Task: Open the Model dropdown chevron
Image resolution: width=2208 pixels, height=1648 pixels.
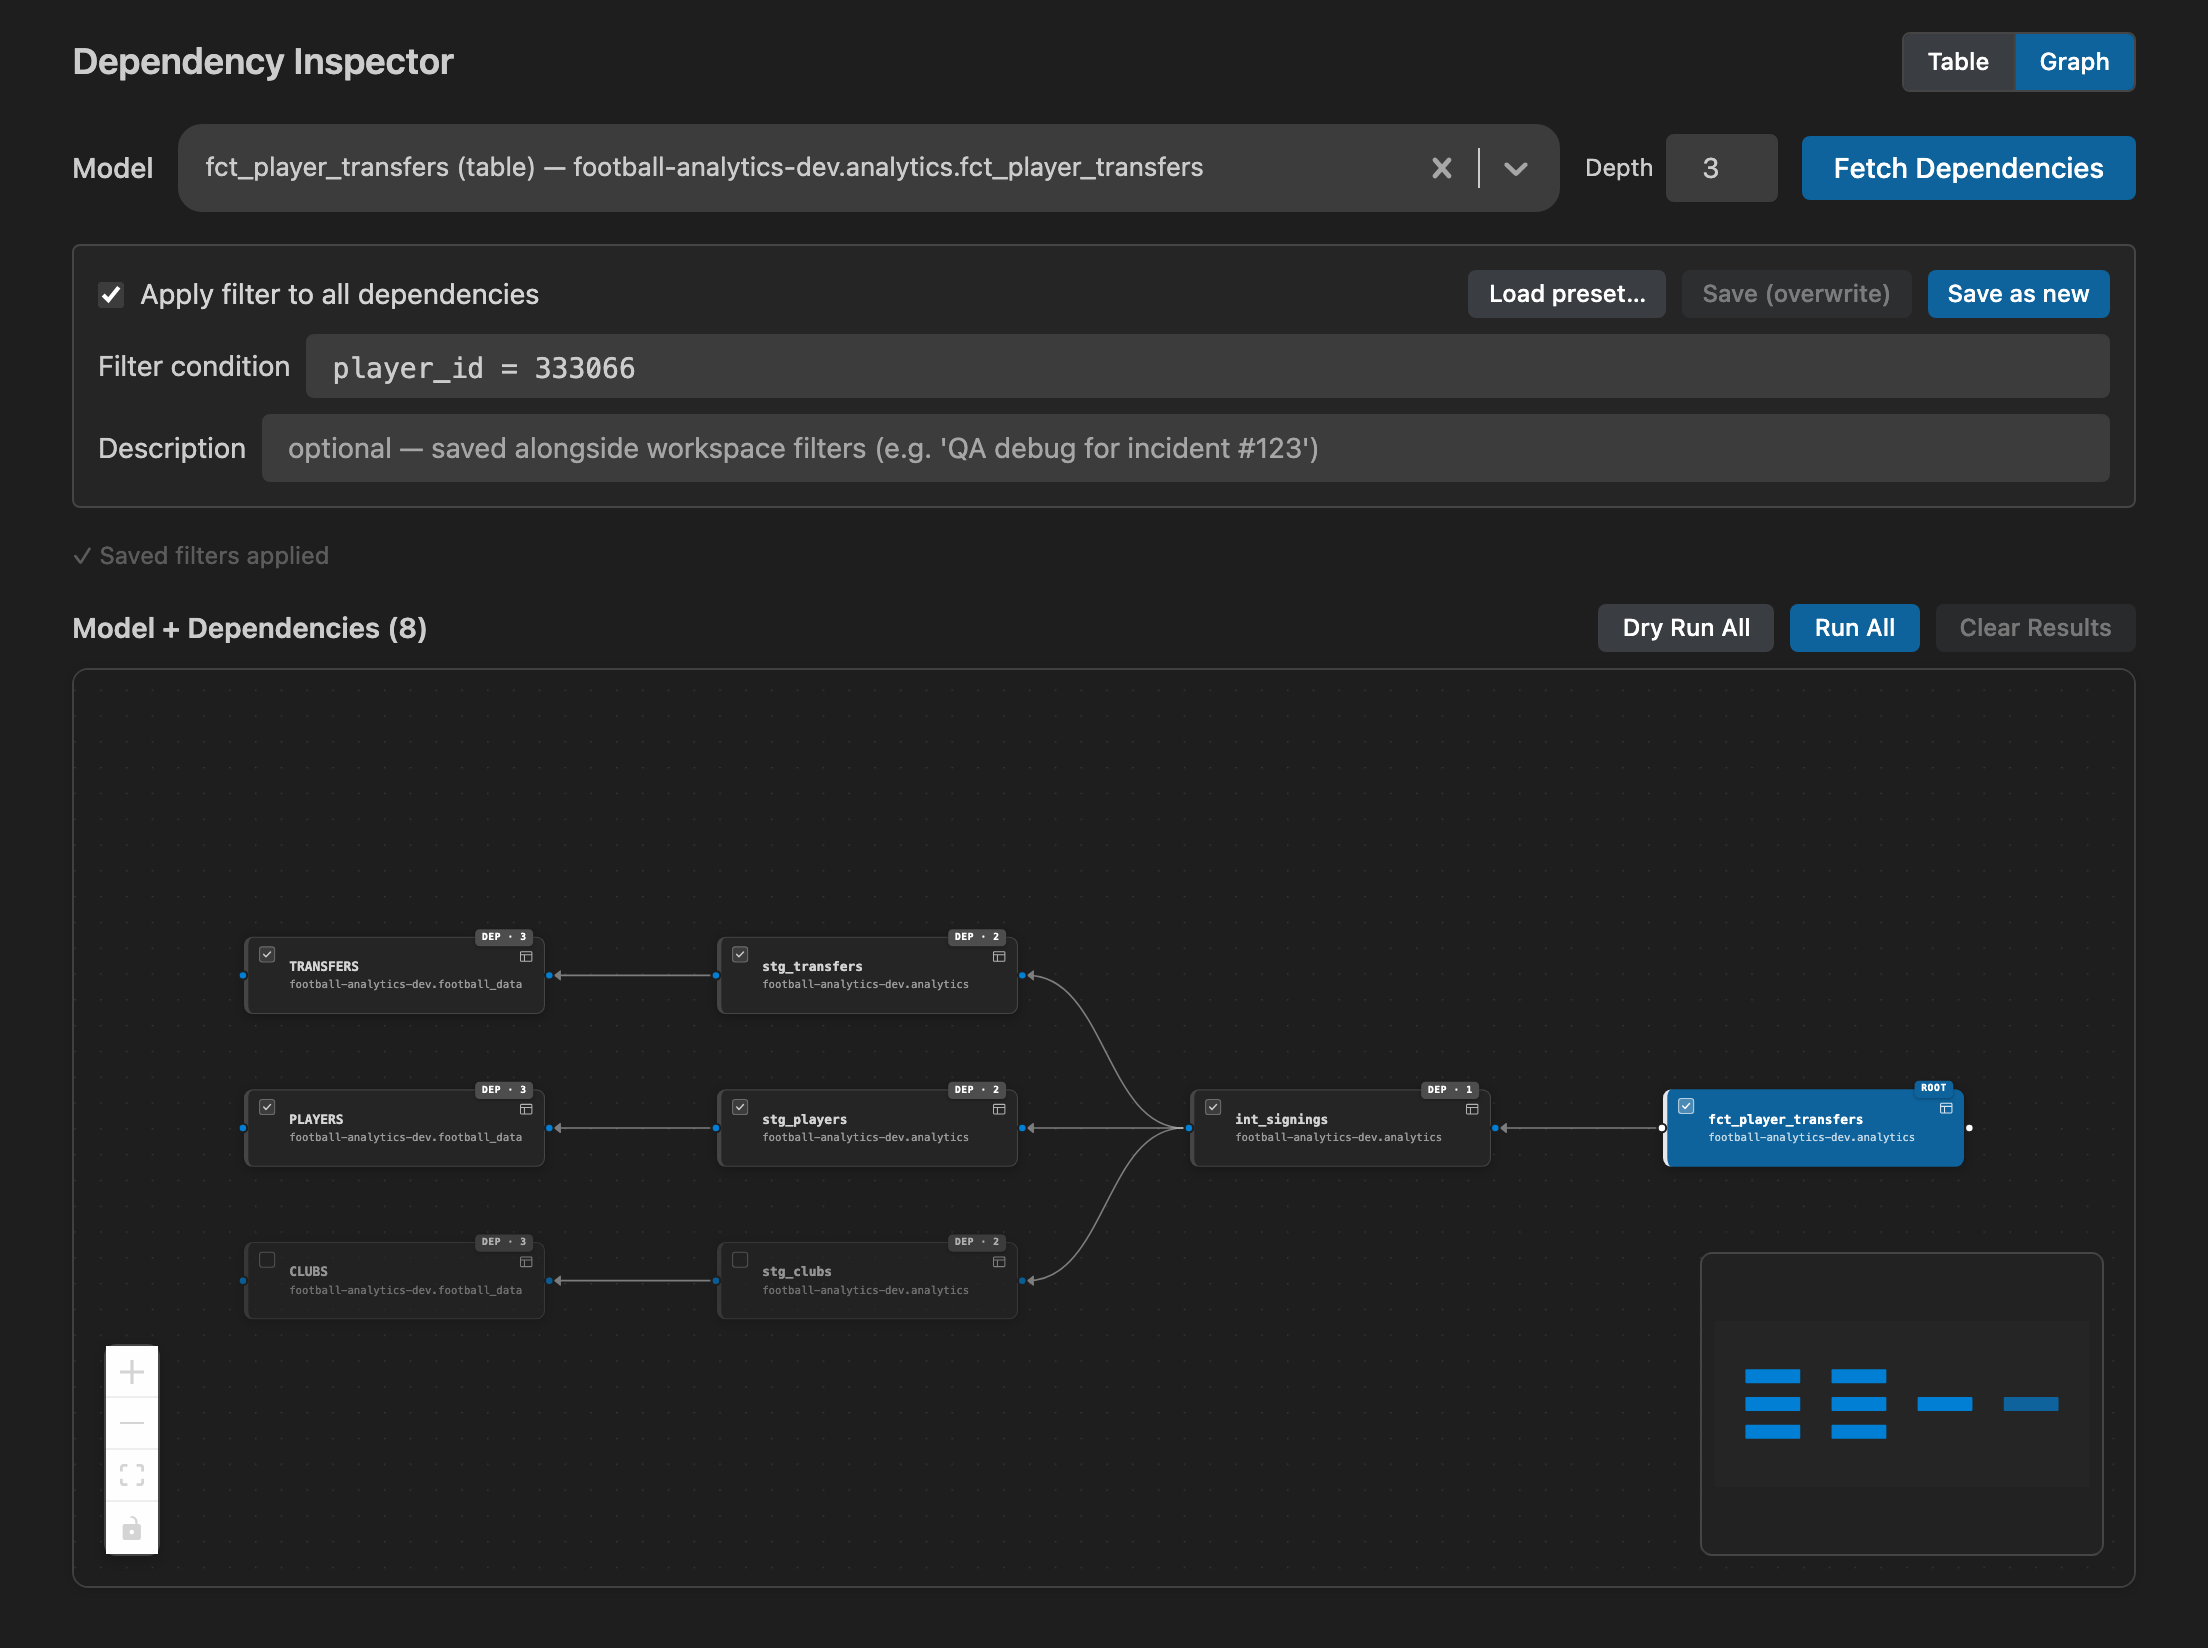Action: pyautogui.click(x=1516, y=168)
